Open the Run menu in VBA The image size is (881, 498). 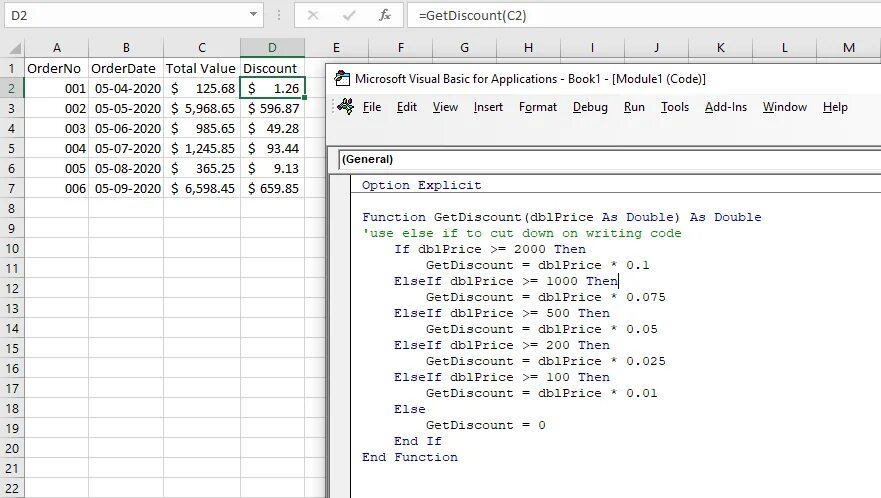634,107
